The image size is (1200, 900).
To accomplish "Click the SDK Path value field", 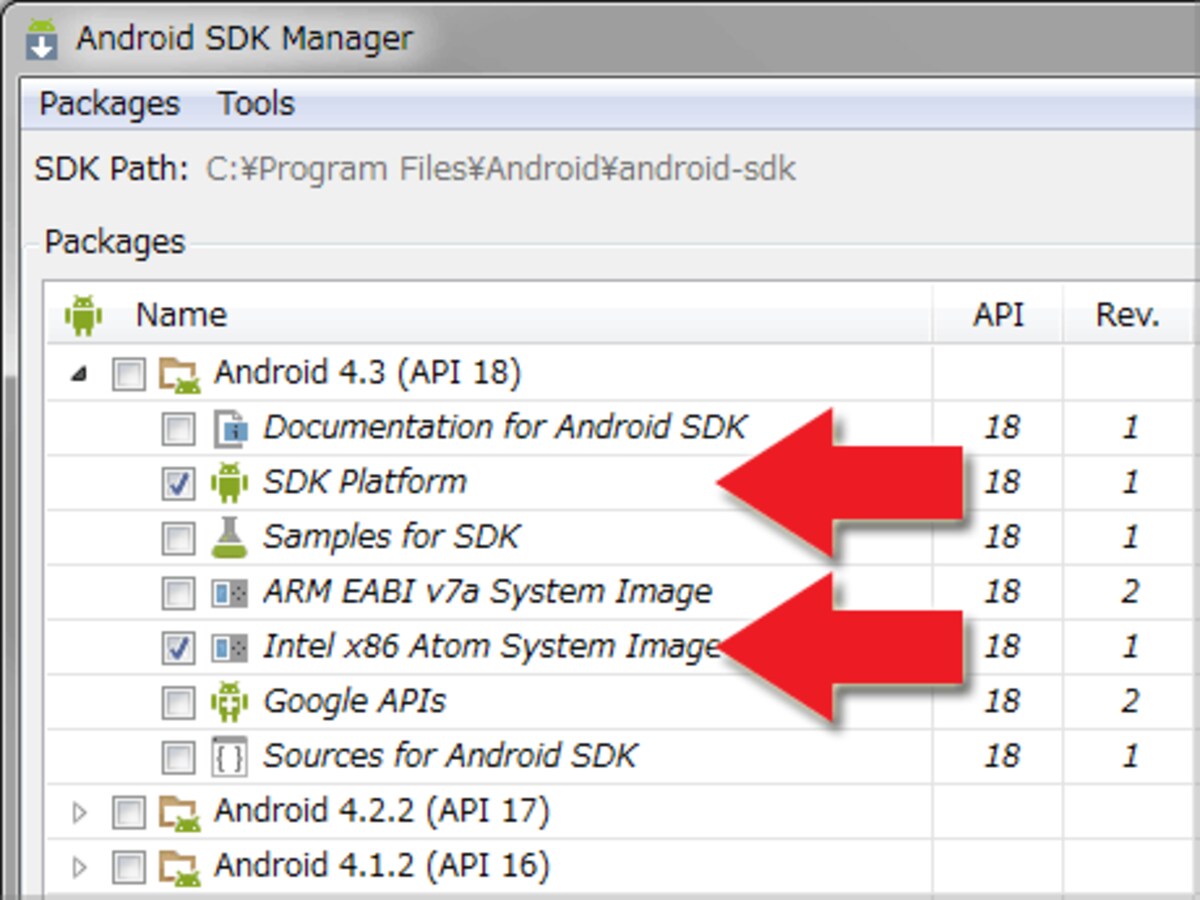I will tap(501, 169).
